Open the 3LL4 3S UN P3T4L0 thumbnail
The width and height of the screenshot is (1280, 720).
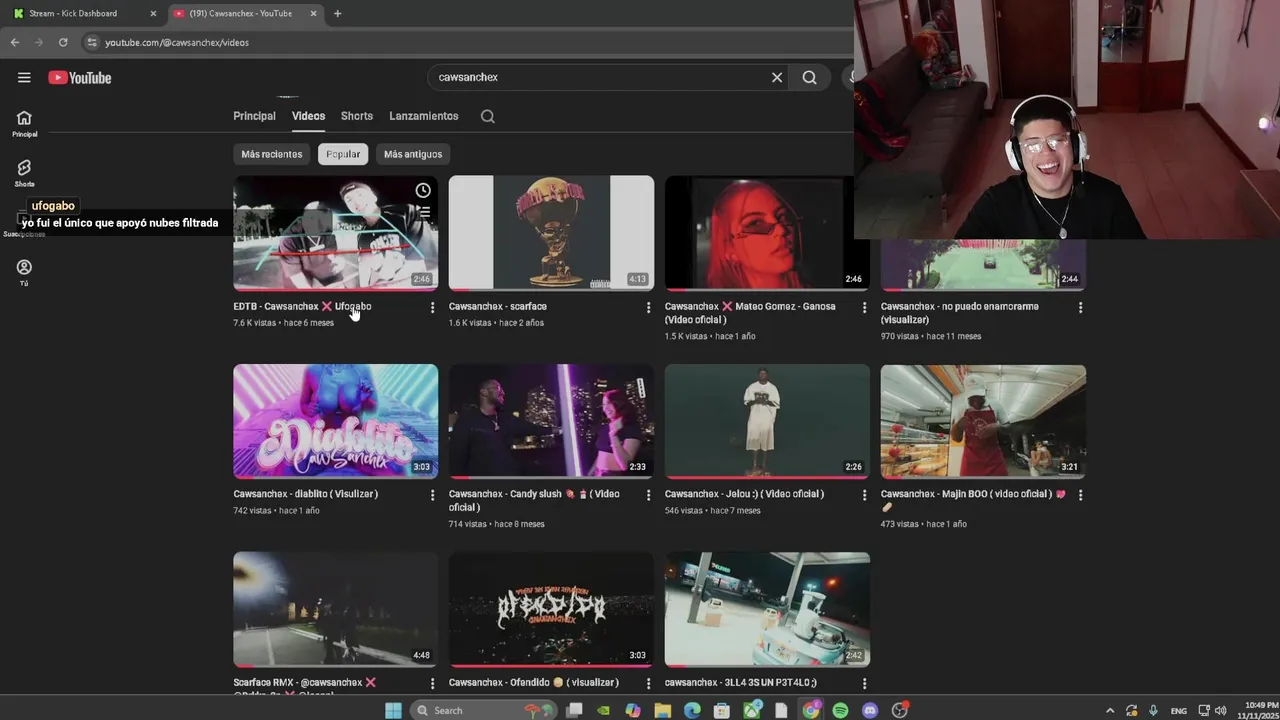tap(767, 609)
